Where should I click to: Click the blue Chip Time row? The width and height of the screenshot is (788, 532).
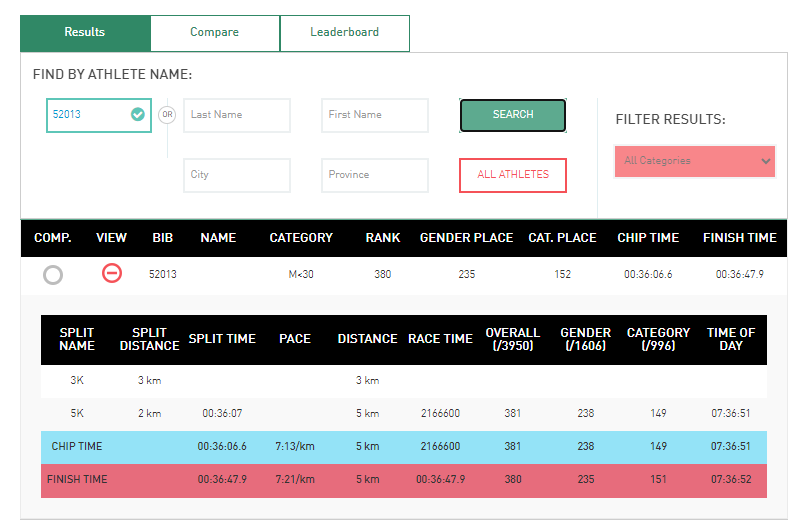403,447
